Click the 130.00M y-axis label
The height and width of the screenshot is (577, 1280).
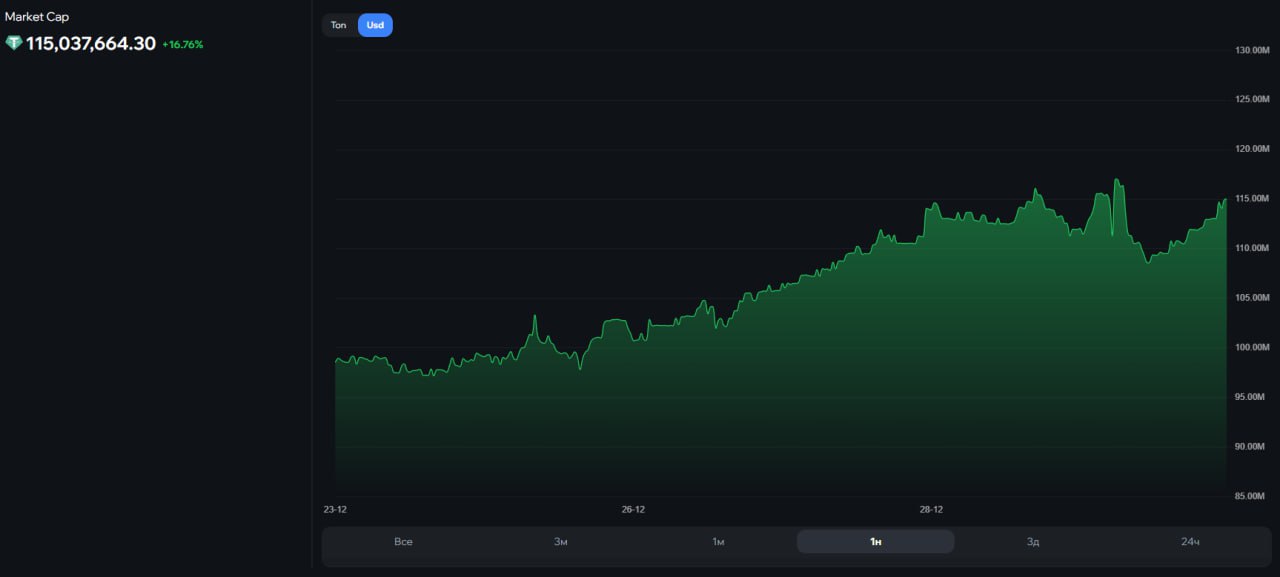pos(1252,50)
